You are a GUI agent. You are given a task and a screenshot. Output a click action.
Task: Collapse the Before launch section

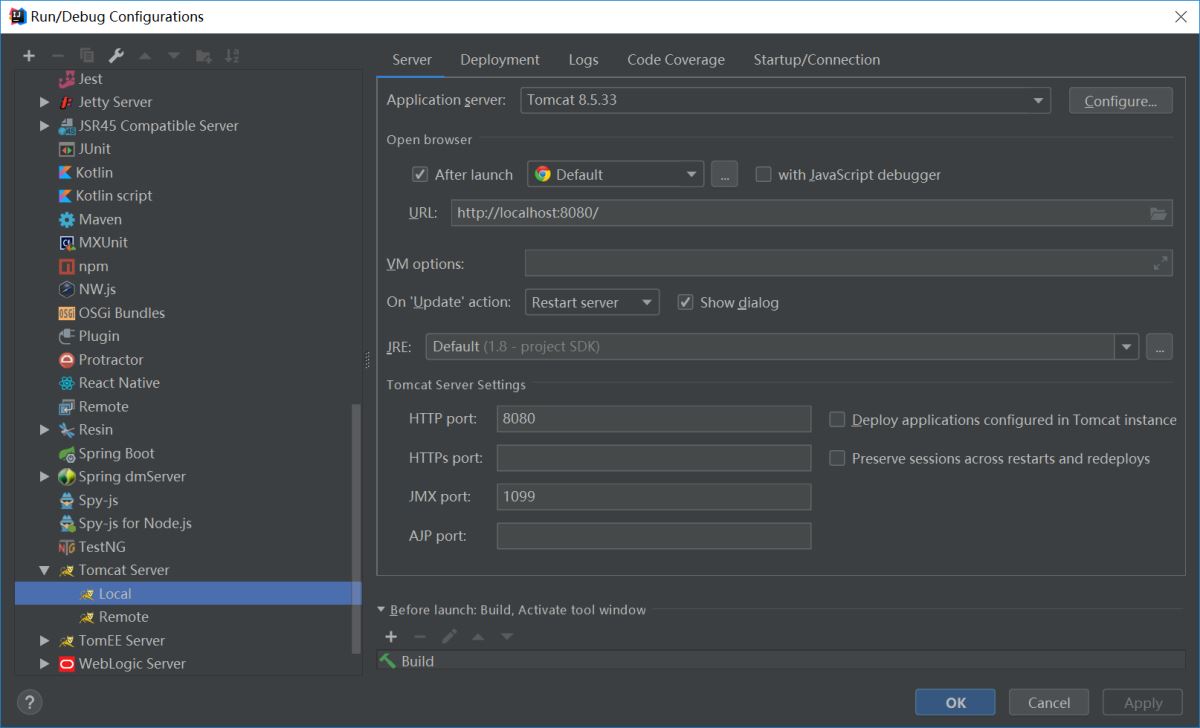click(381, 610)
